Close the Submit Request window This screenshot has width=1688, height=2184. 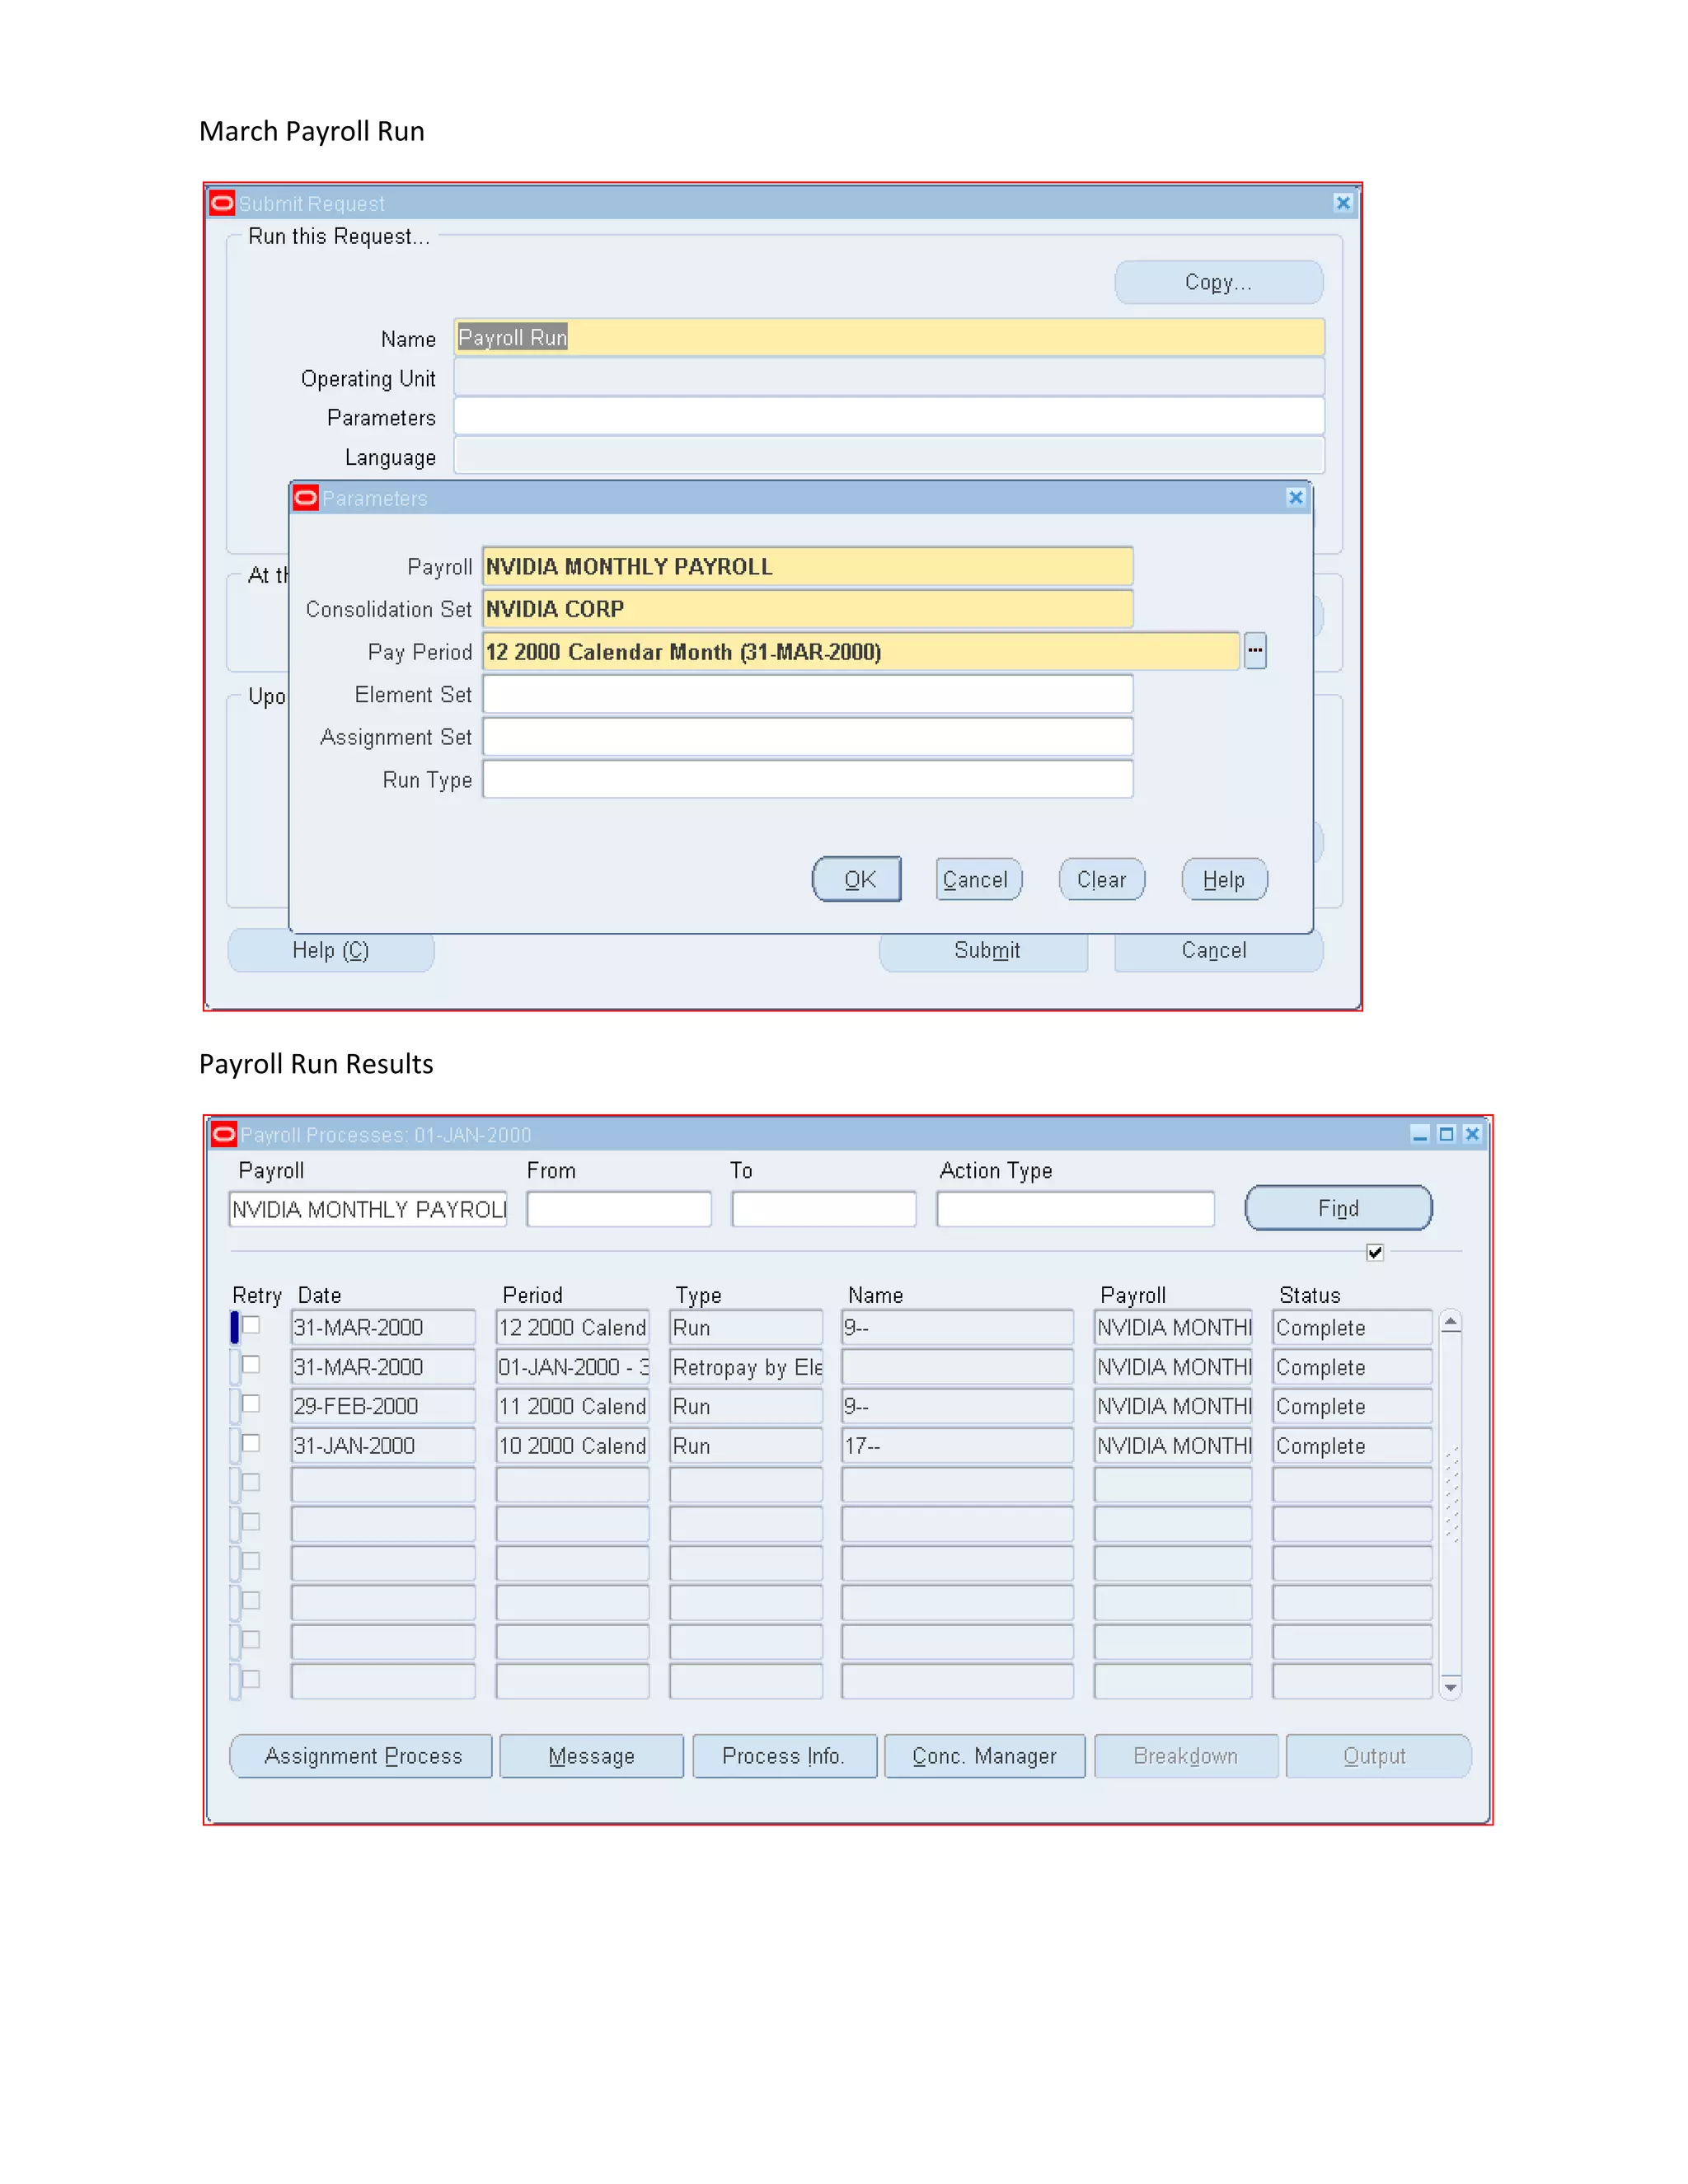(x=1343, y=203)
